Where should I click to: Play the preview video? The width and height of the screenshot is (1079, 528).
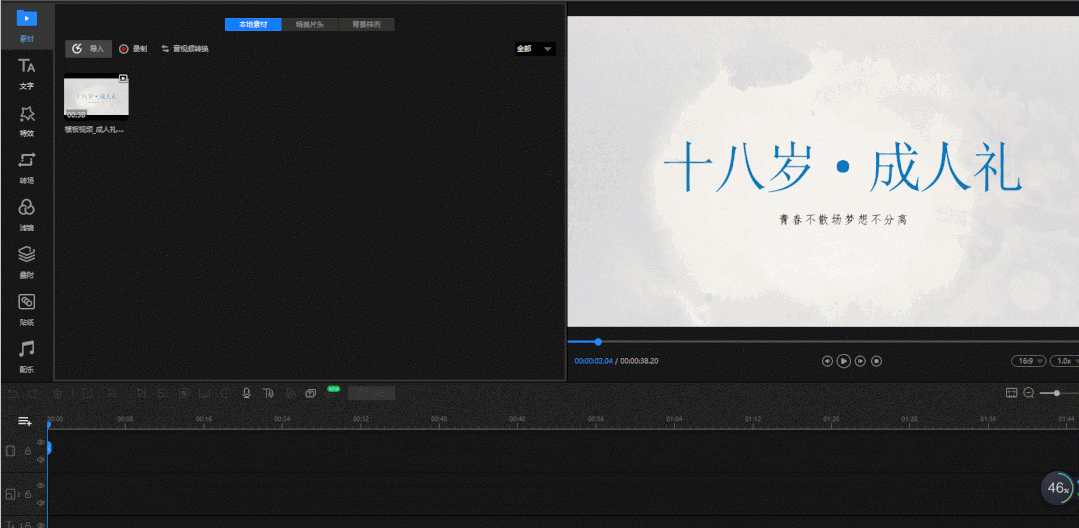pyautogui.click(x=844, y=361)
